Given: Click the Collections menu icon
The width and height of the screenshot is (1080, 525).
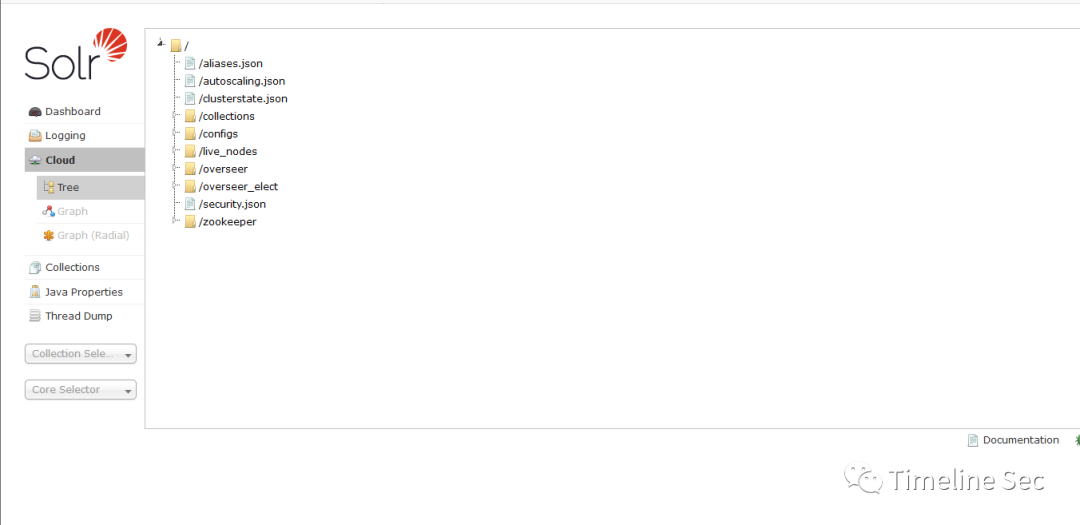Looking at the screenshot, I should click(35, 268).
